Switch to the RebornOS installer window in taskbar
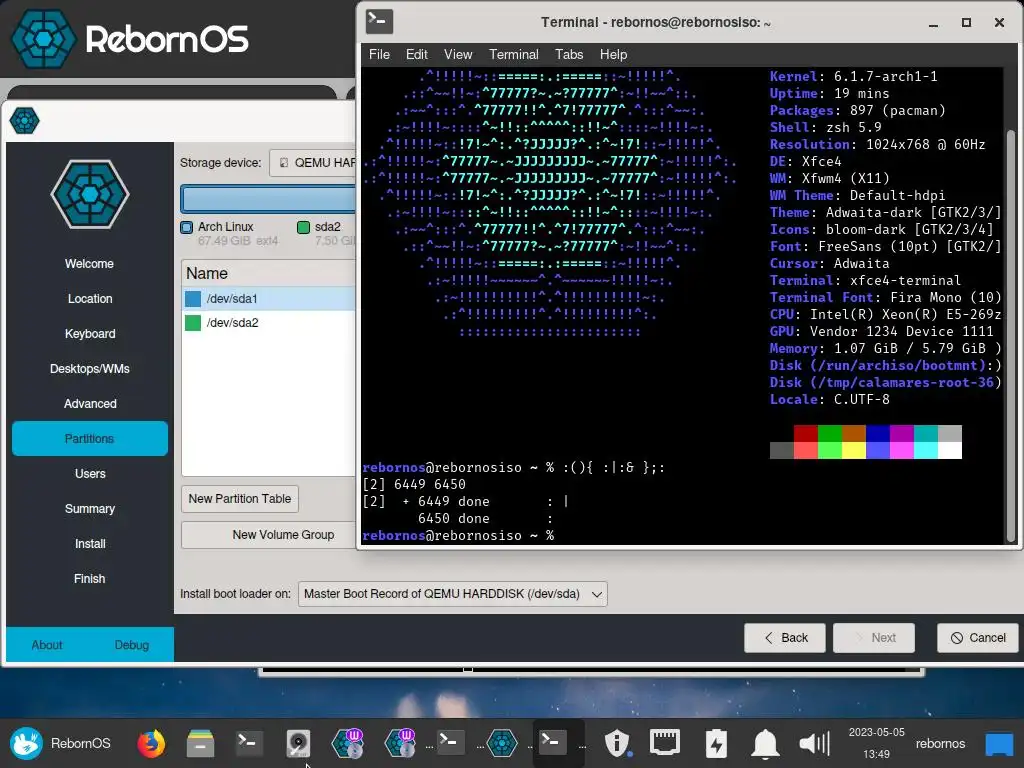 [502, 743]
